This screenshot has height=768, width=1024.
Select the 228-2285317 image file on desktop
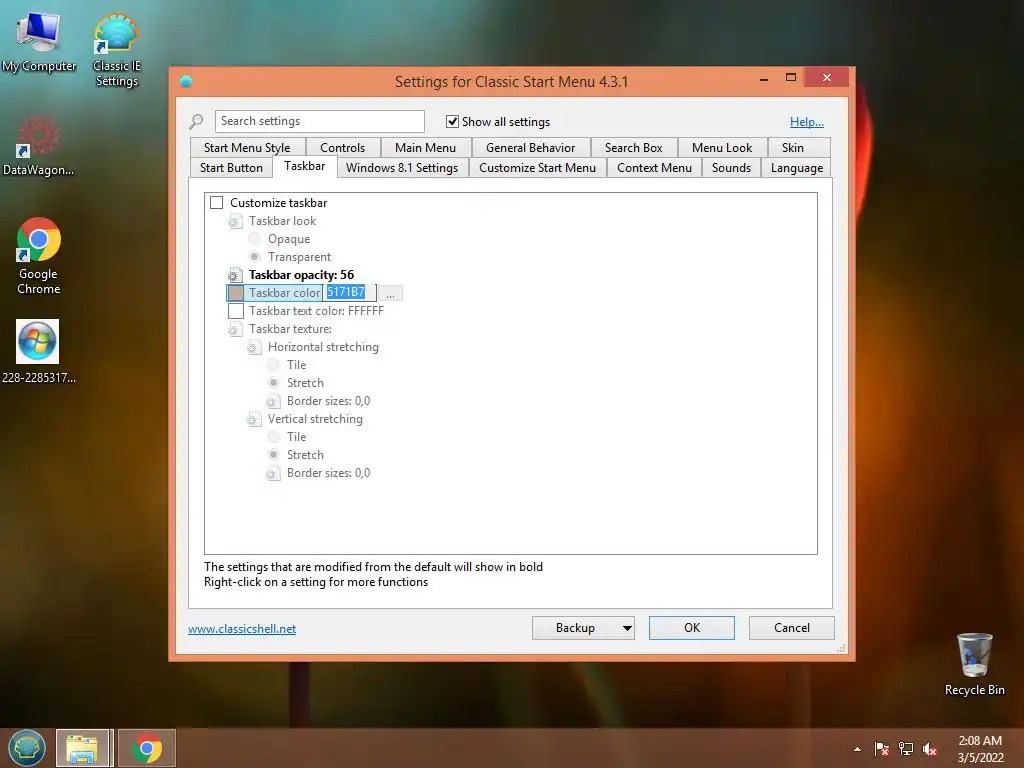pos(38,351)
